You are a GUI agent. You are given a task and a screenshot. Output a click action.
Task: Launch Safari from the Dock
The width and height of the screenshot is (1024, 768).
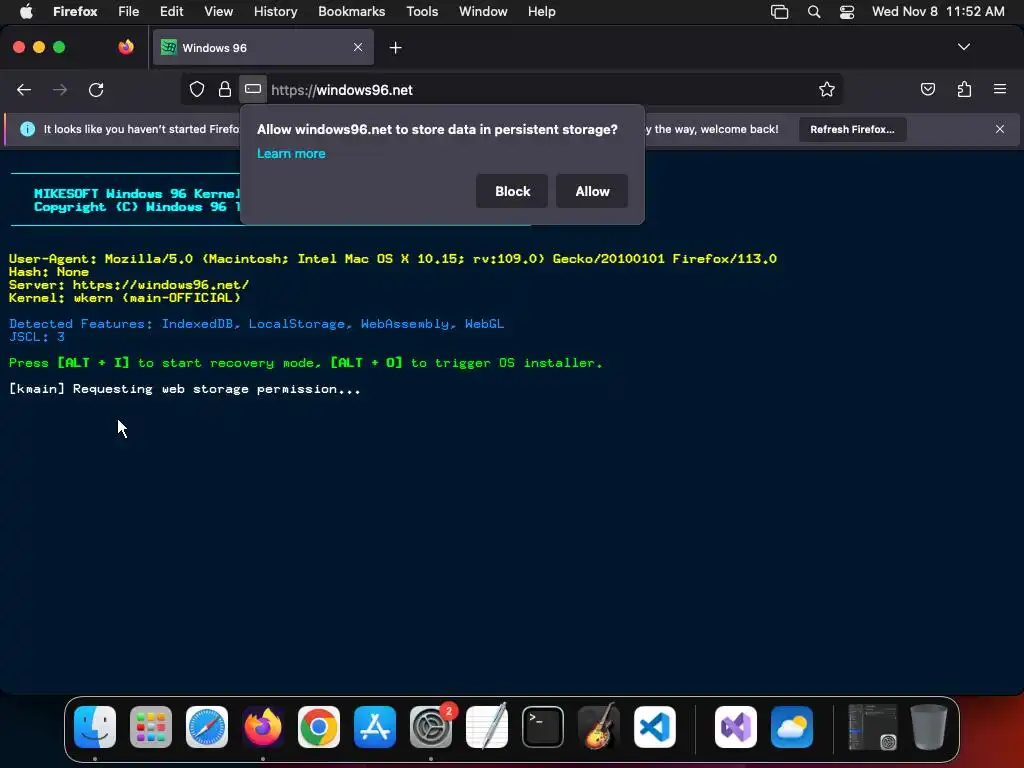[207, 727]
